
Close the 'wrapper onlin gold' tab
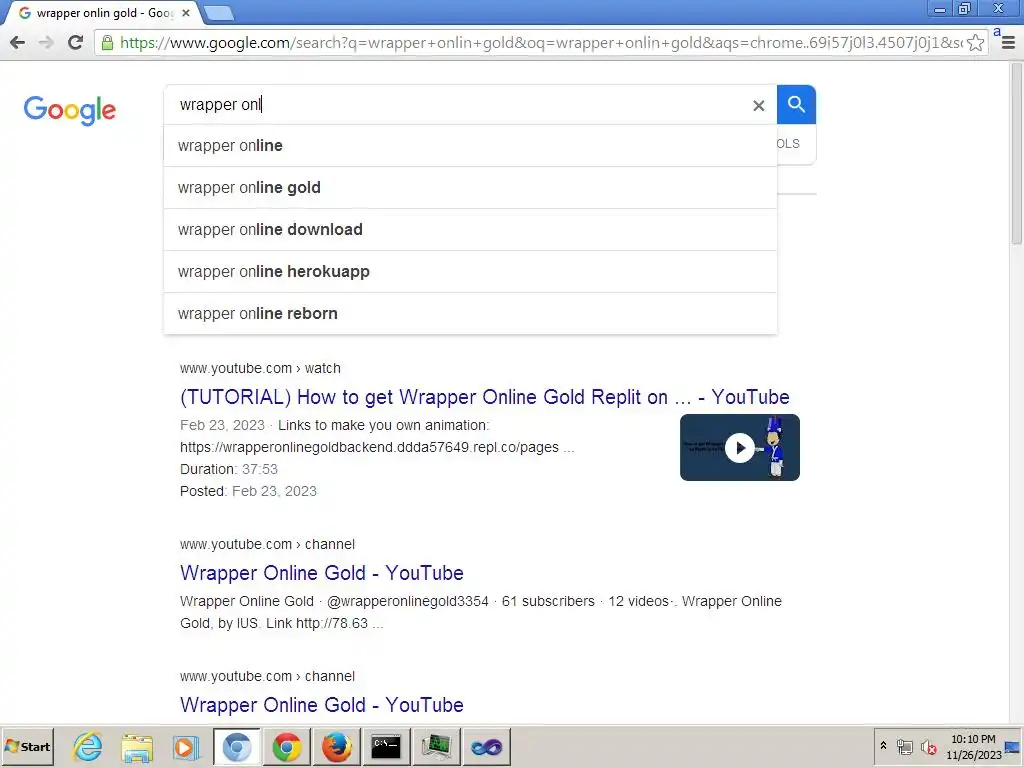[185, 13]
